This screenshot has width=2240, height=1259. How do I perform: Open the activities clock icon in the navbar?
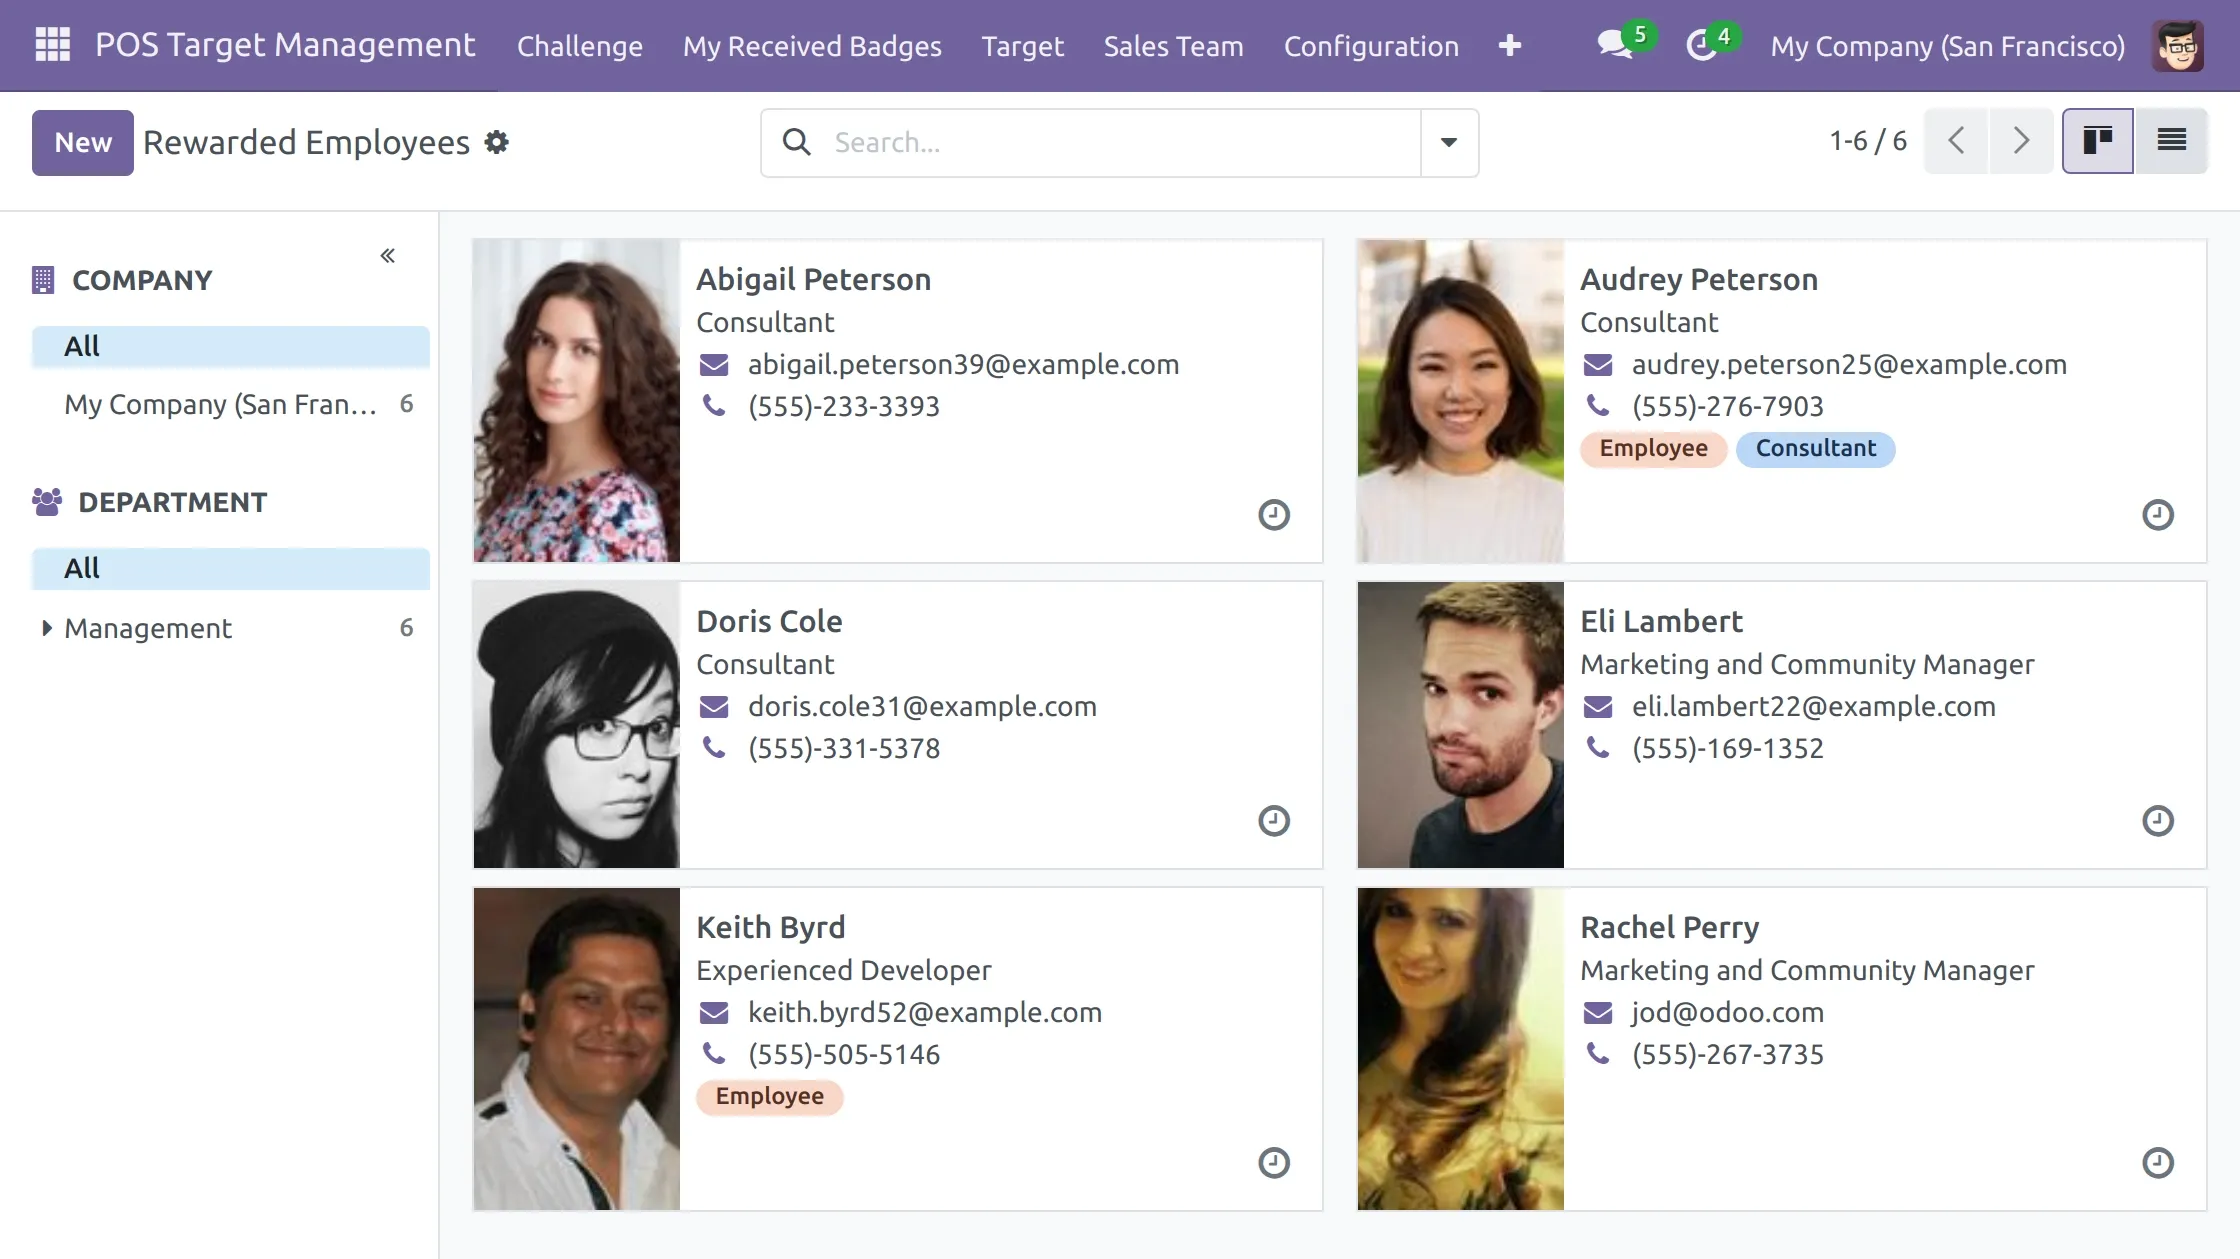coord(1701,45)
